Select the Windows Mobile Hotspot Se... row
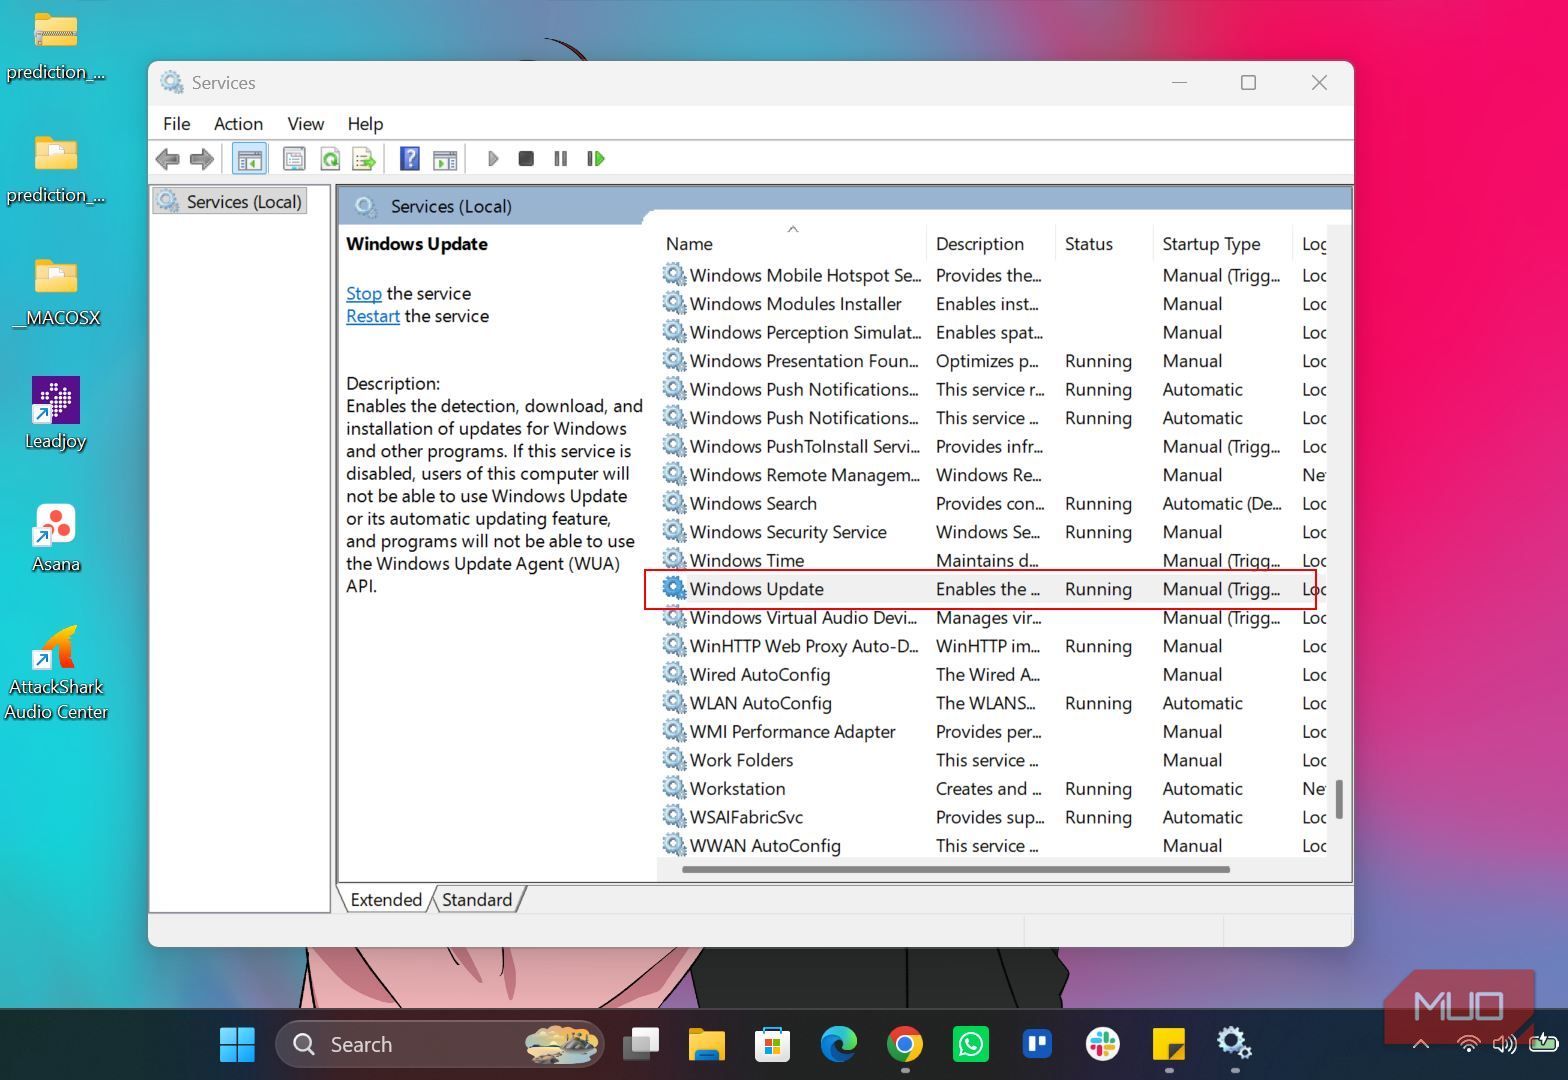The image size is (1568, 1080). [x=992, y=275]
